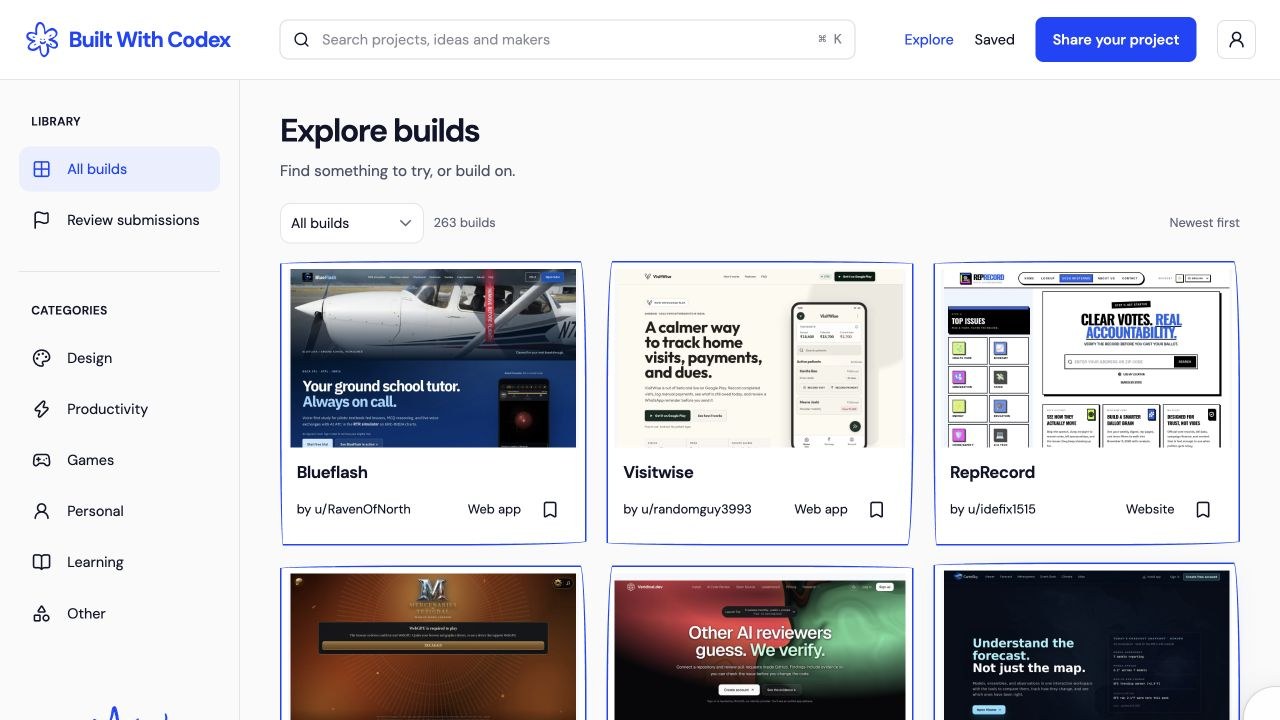Image resolution: width=1280 pixels, height=720 pixels.
Task: Bookmark the Blueflash project
Action: coord(550,510)
